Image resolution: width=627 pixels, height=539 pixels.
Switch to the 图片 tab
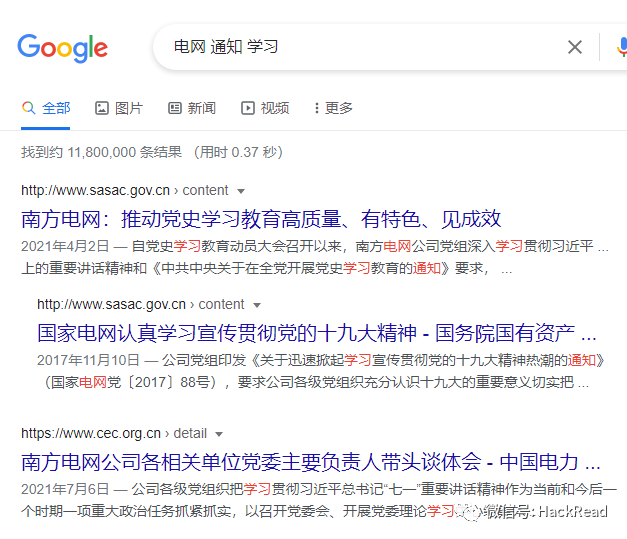pos(118,108)
